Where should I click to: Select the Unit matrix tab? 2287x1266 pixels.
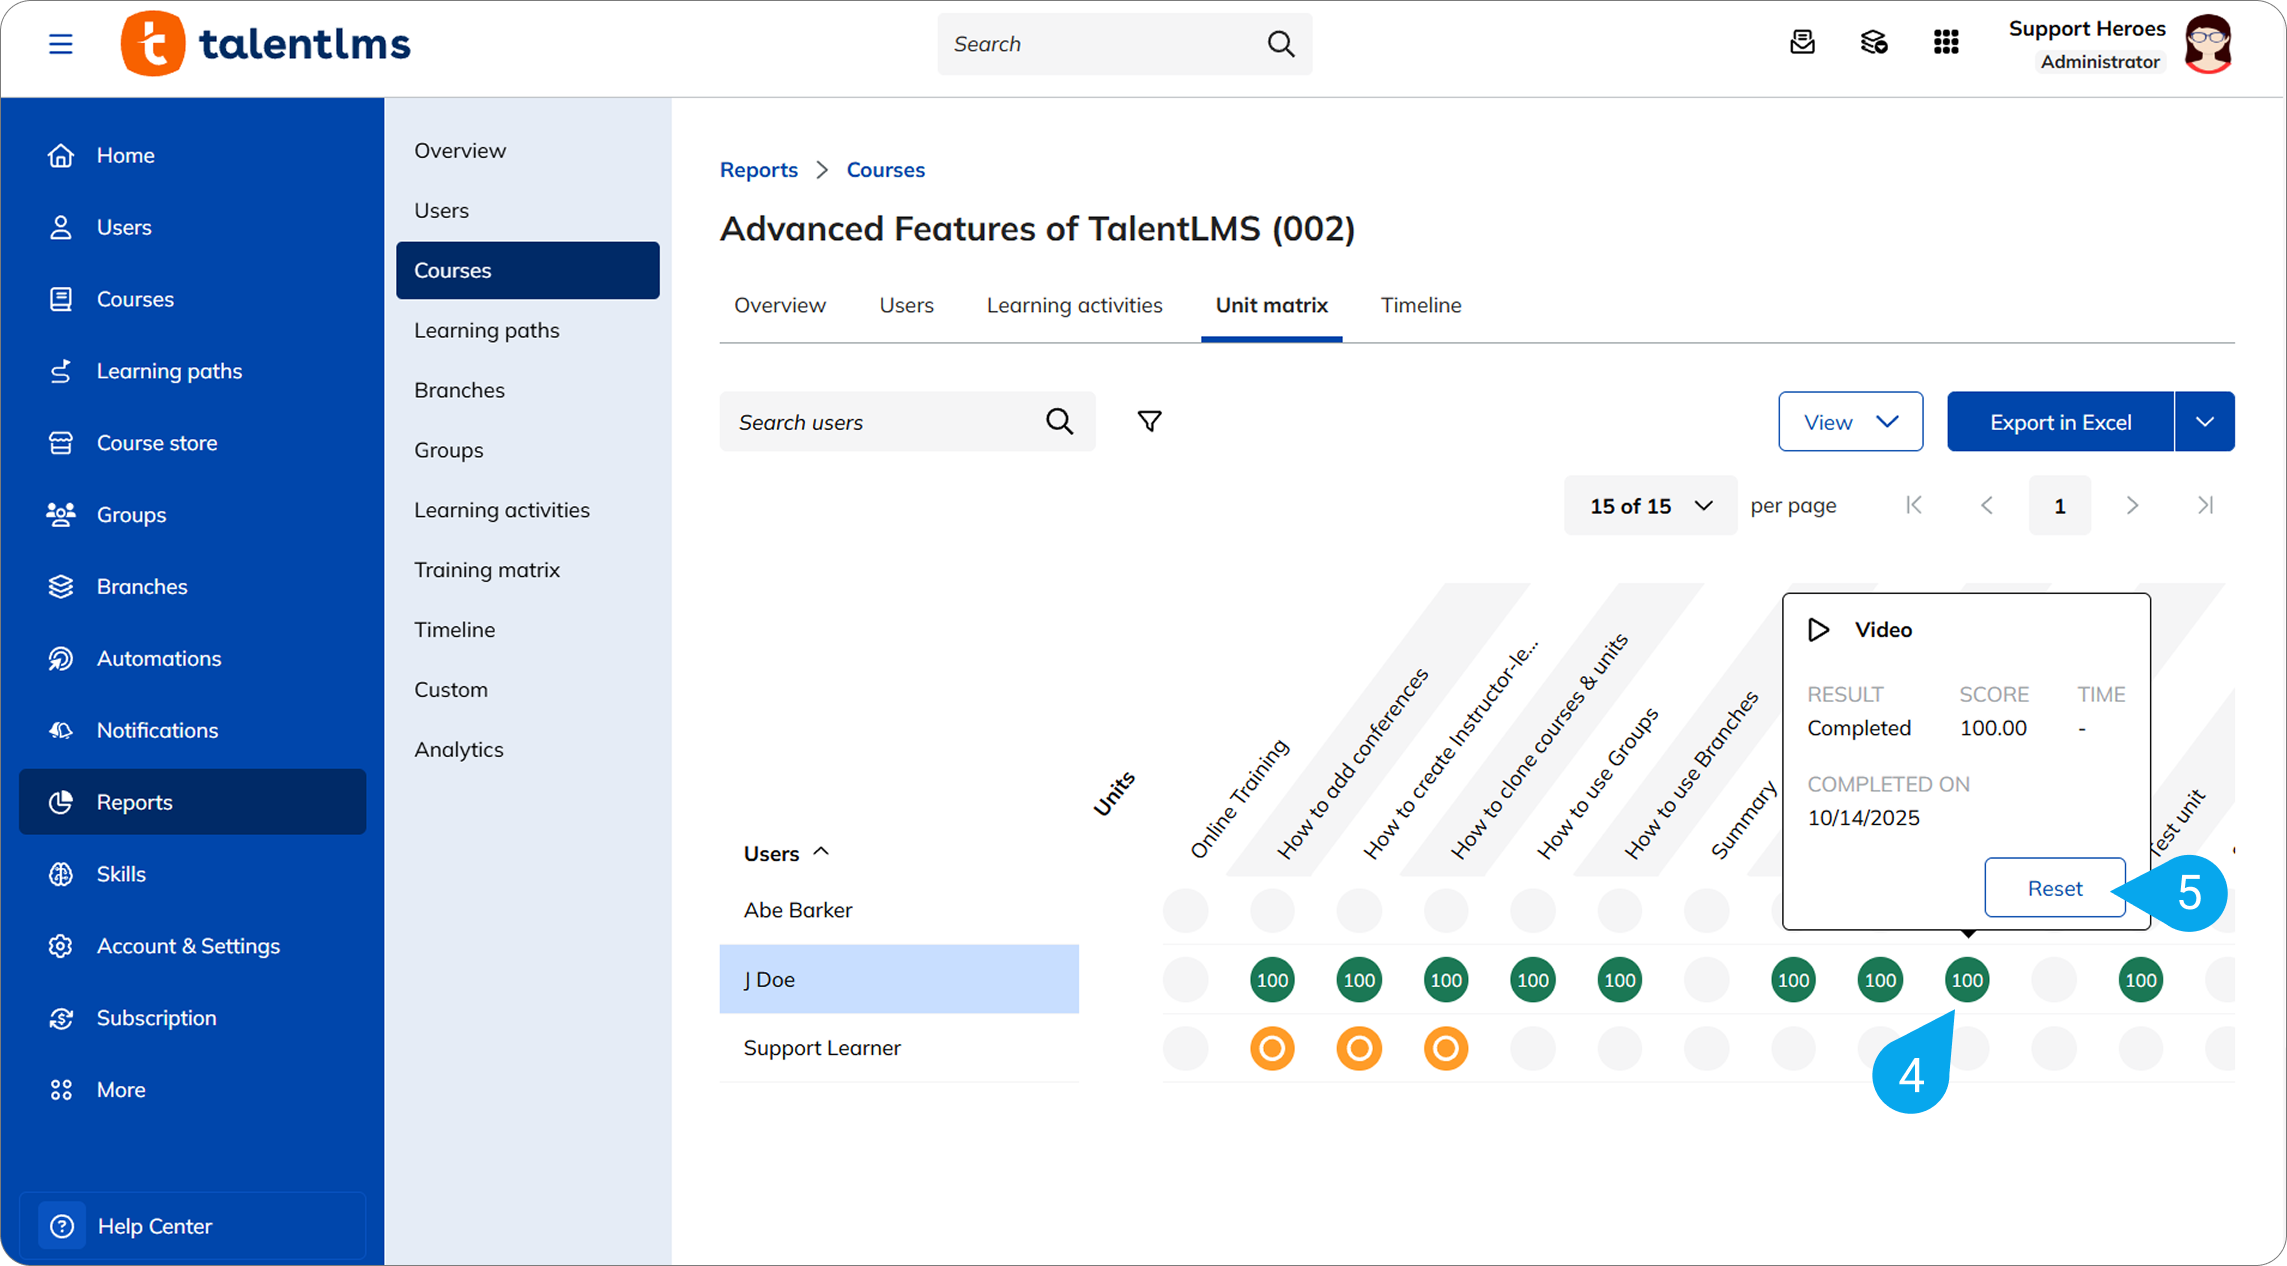tap(1271, 305)
